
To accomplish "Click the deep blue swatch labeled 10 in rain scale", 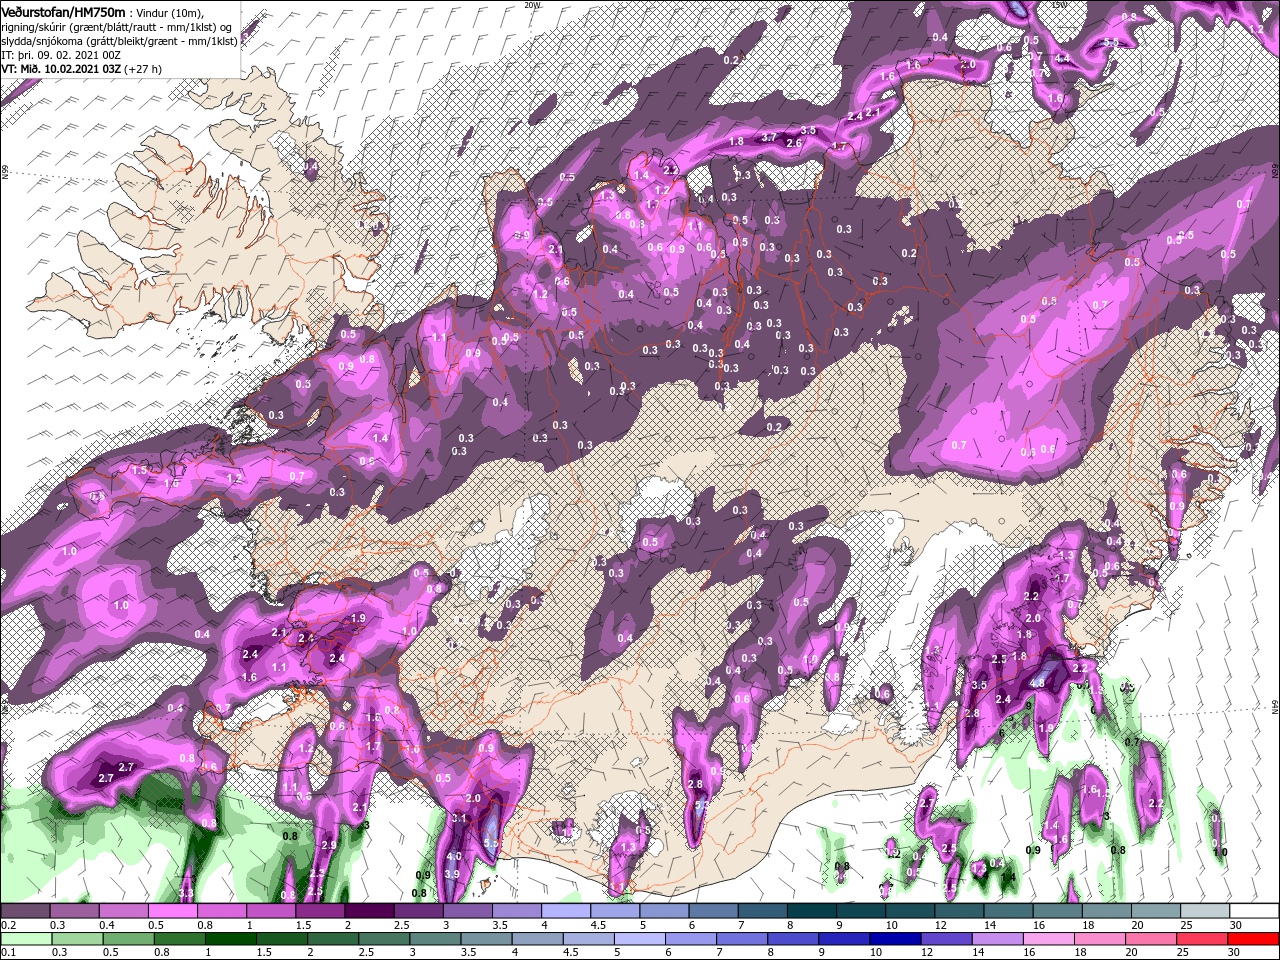I will [894, 938].
